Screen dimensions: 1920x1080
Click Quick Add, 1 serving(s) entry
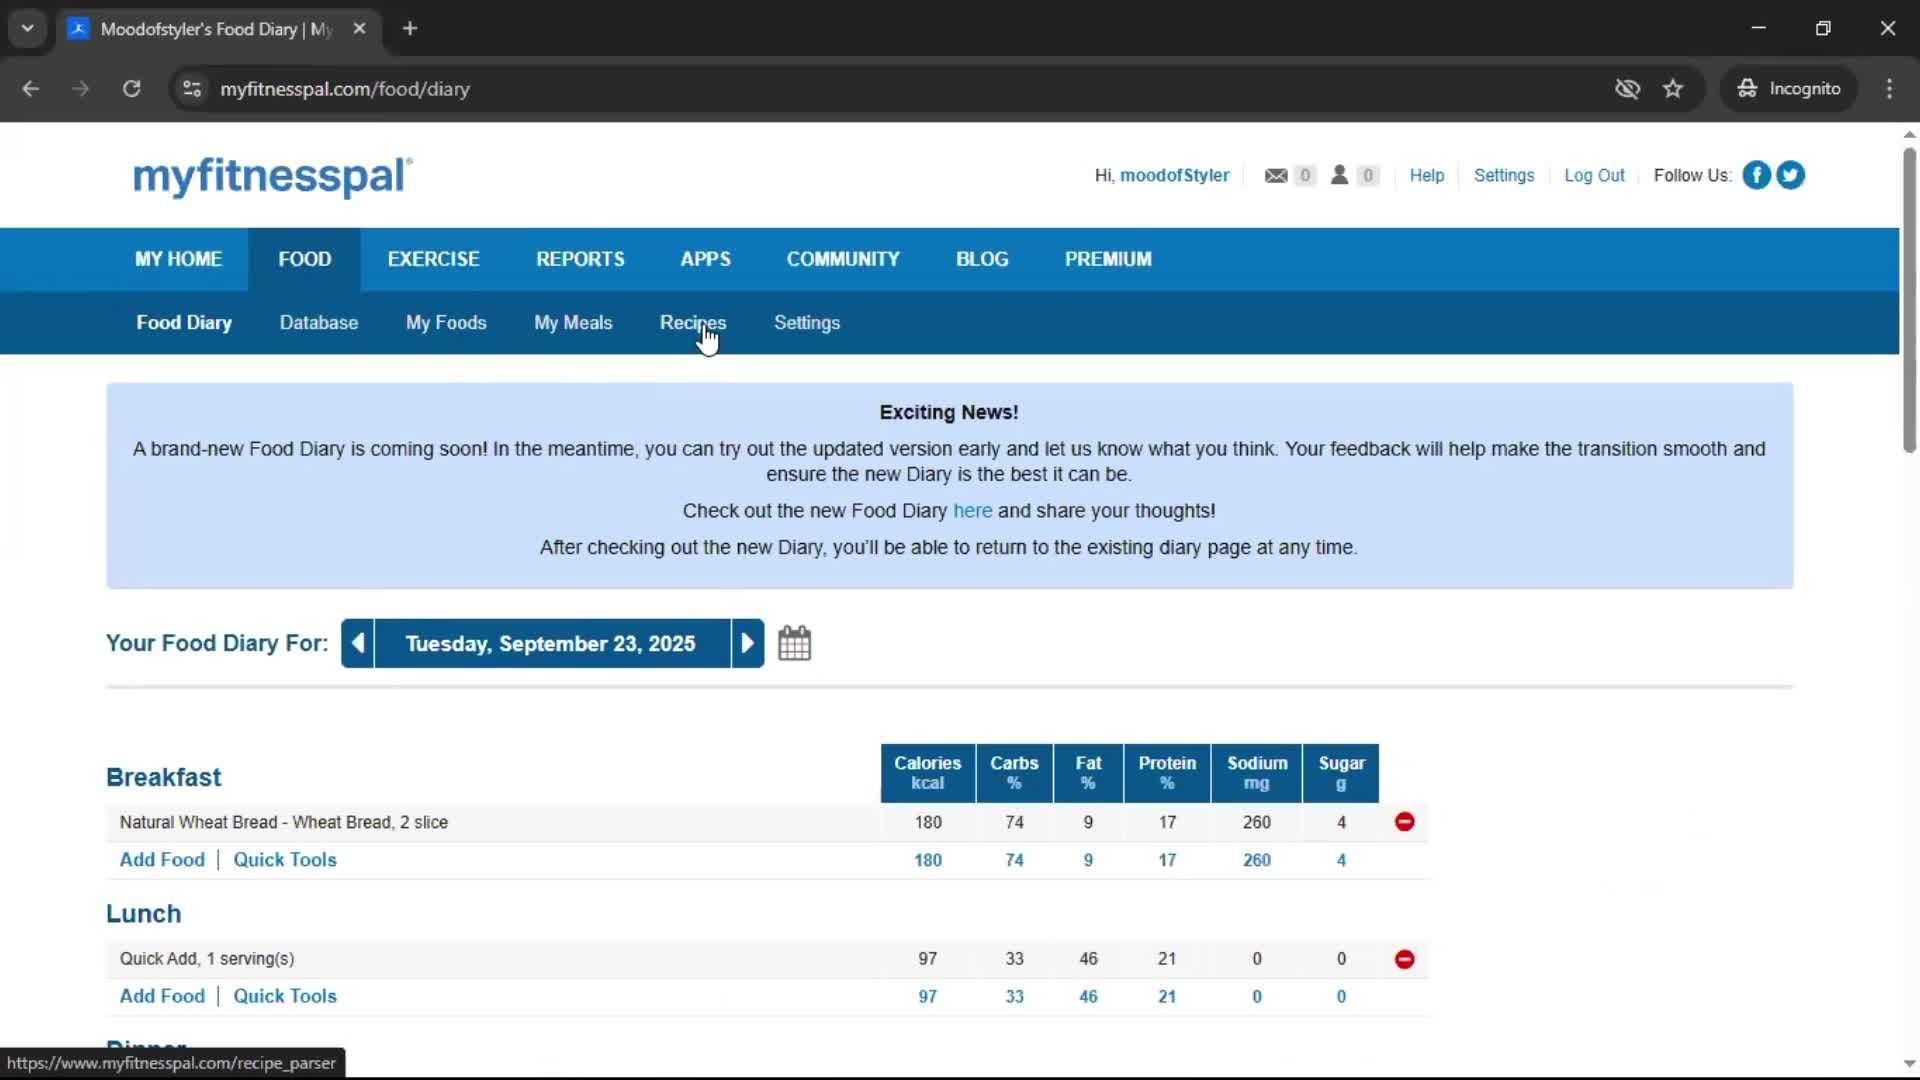(207, 959)
